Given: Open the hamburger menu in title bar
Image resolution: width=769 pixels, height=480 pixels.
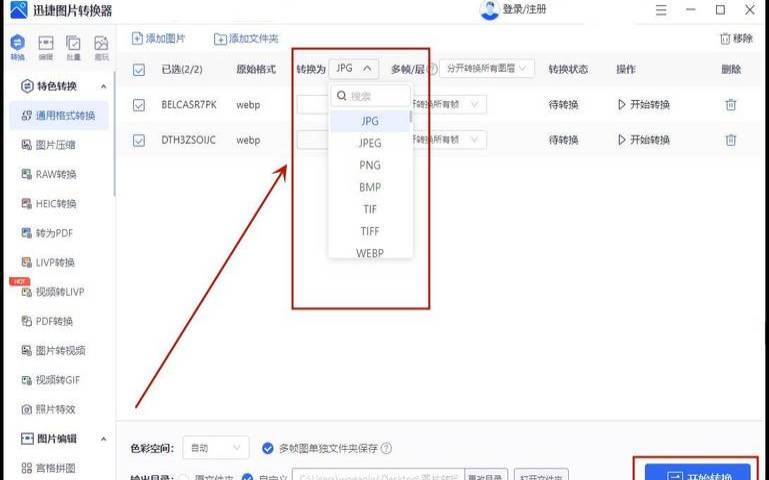Looking at the screenshot, I should pos(661,10).
